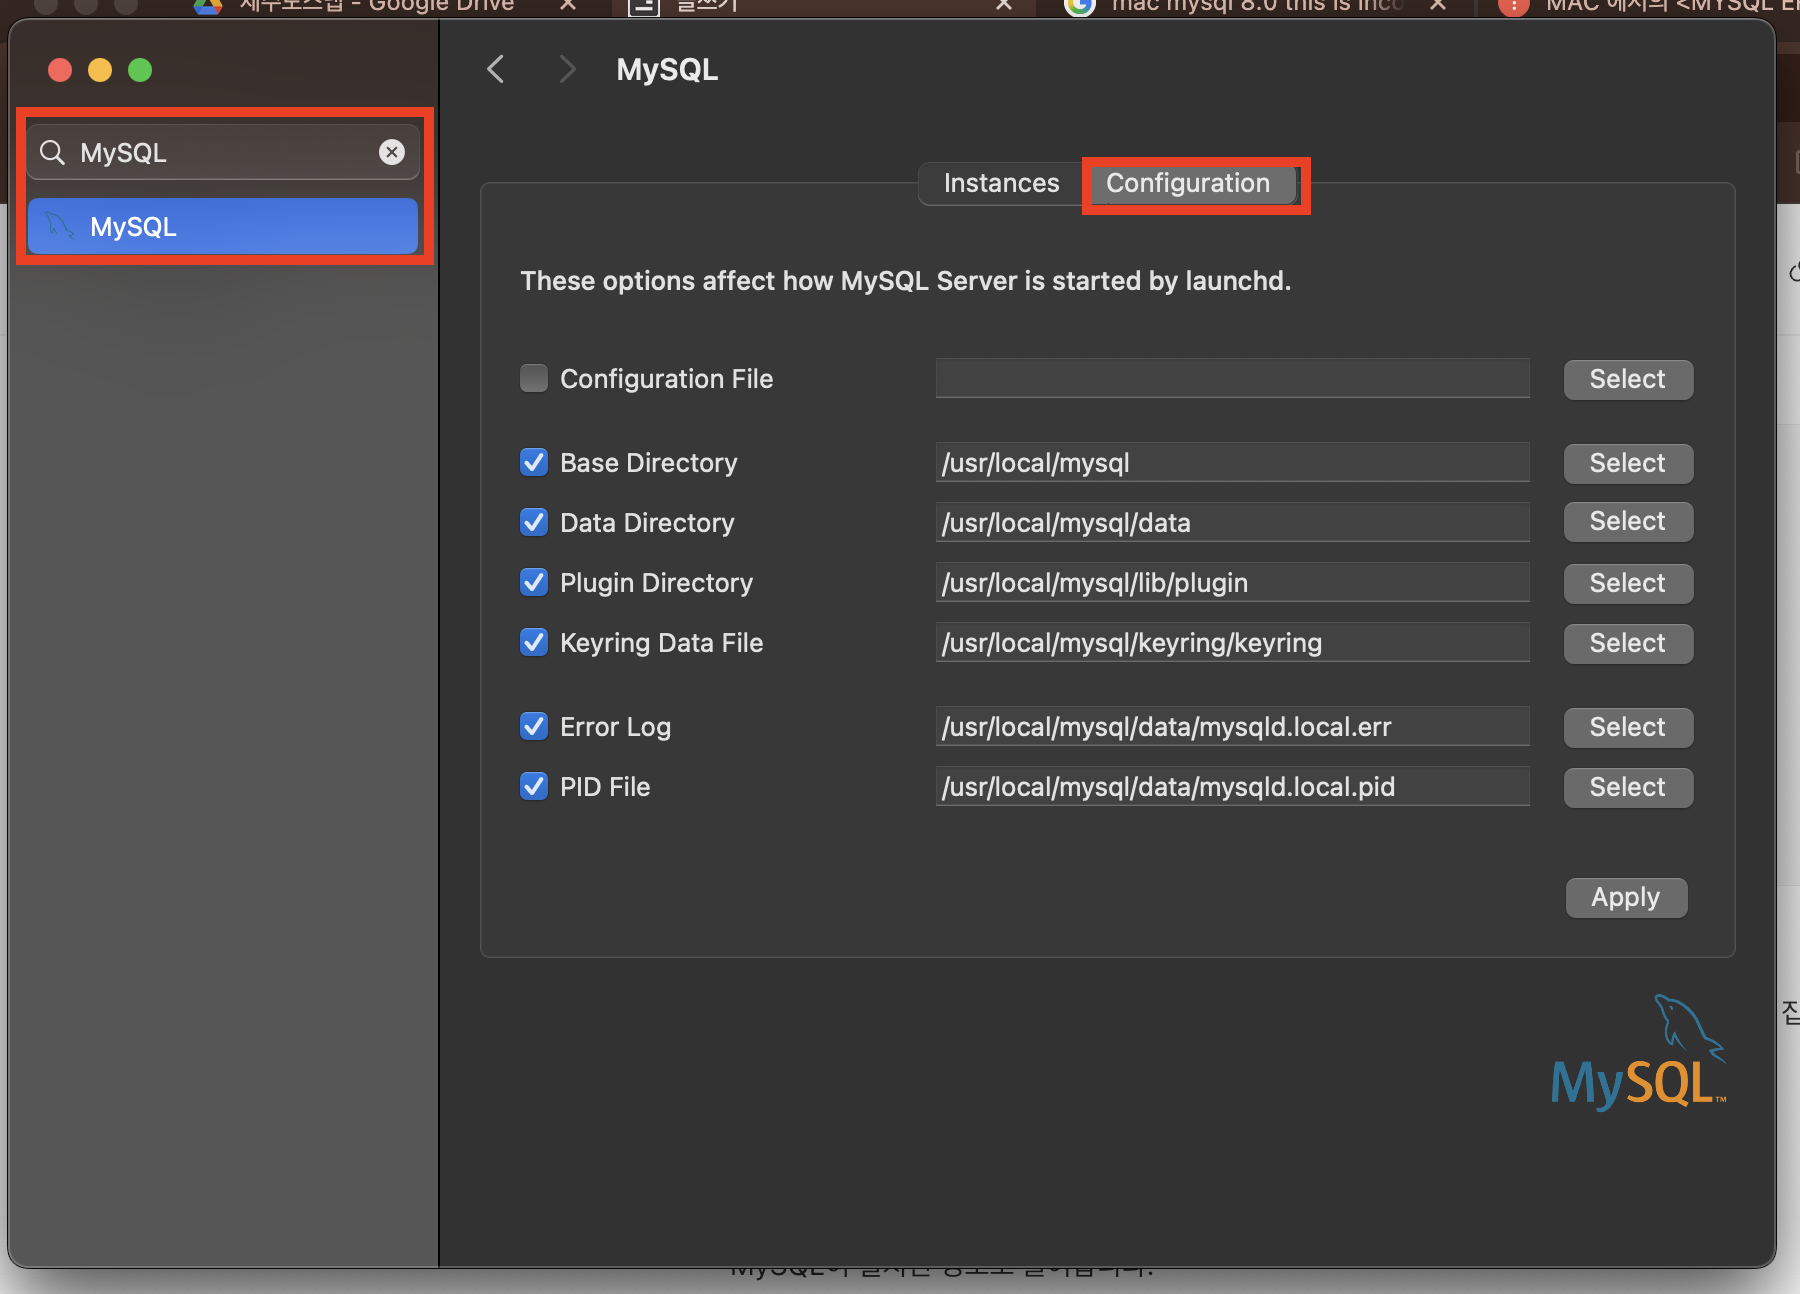Uncheck the Base Directory checkbox
Image resolution: width=1800 pixels, height=1294 pixels.
[x=534, y=462]
